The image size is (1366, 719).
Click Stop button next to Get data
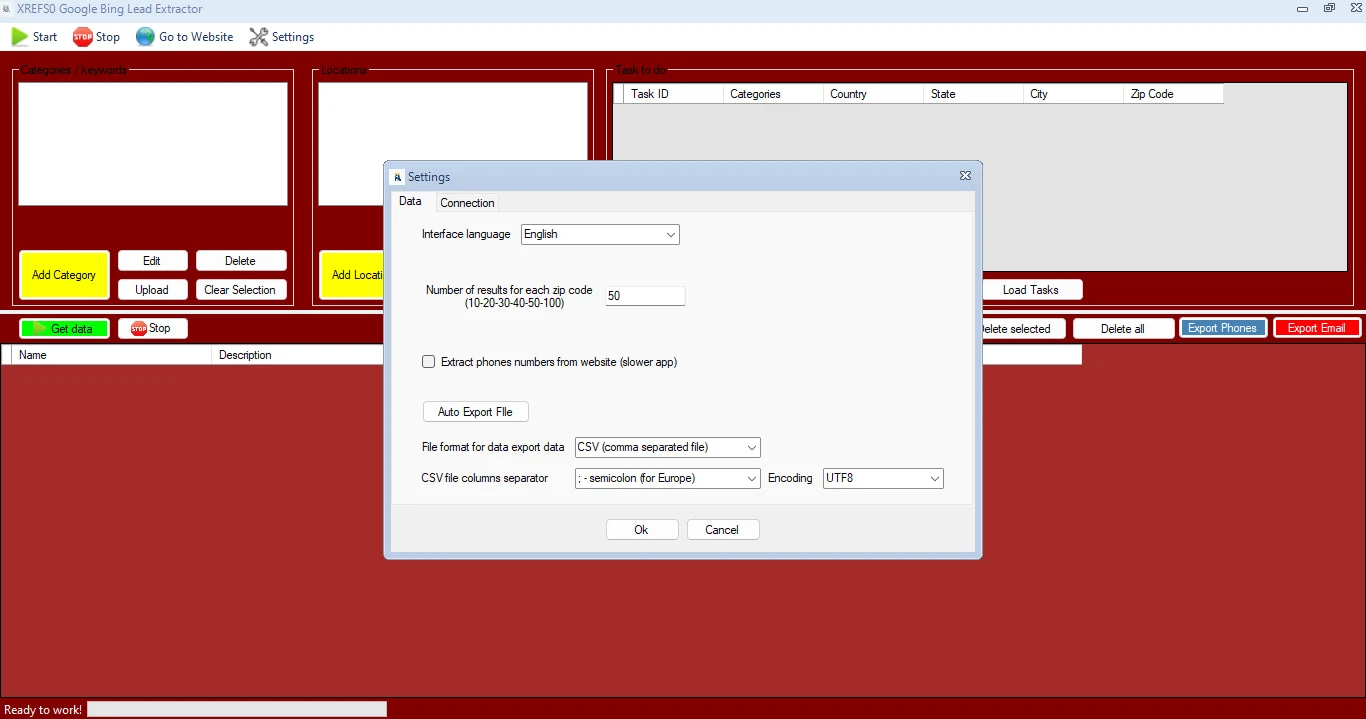click(152, 328)
